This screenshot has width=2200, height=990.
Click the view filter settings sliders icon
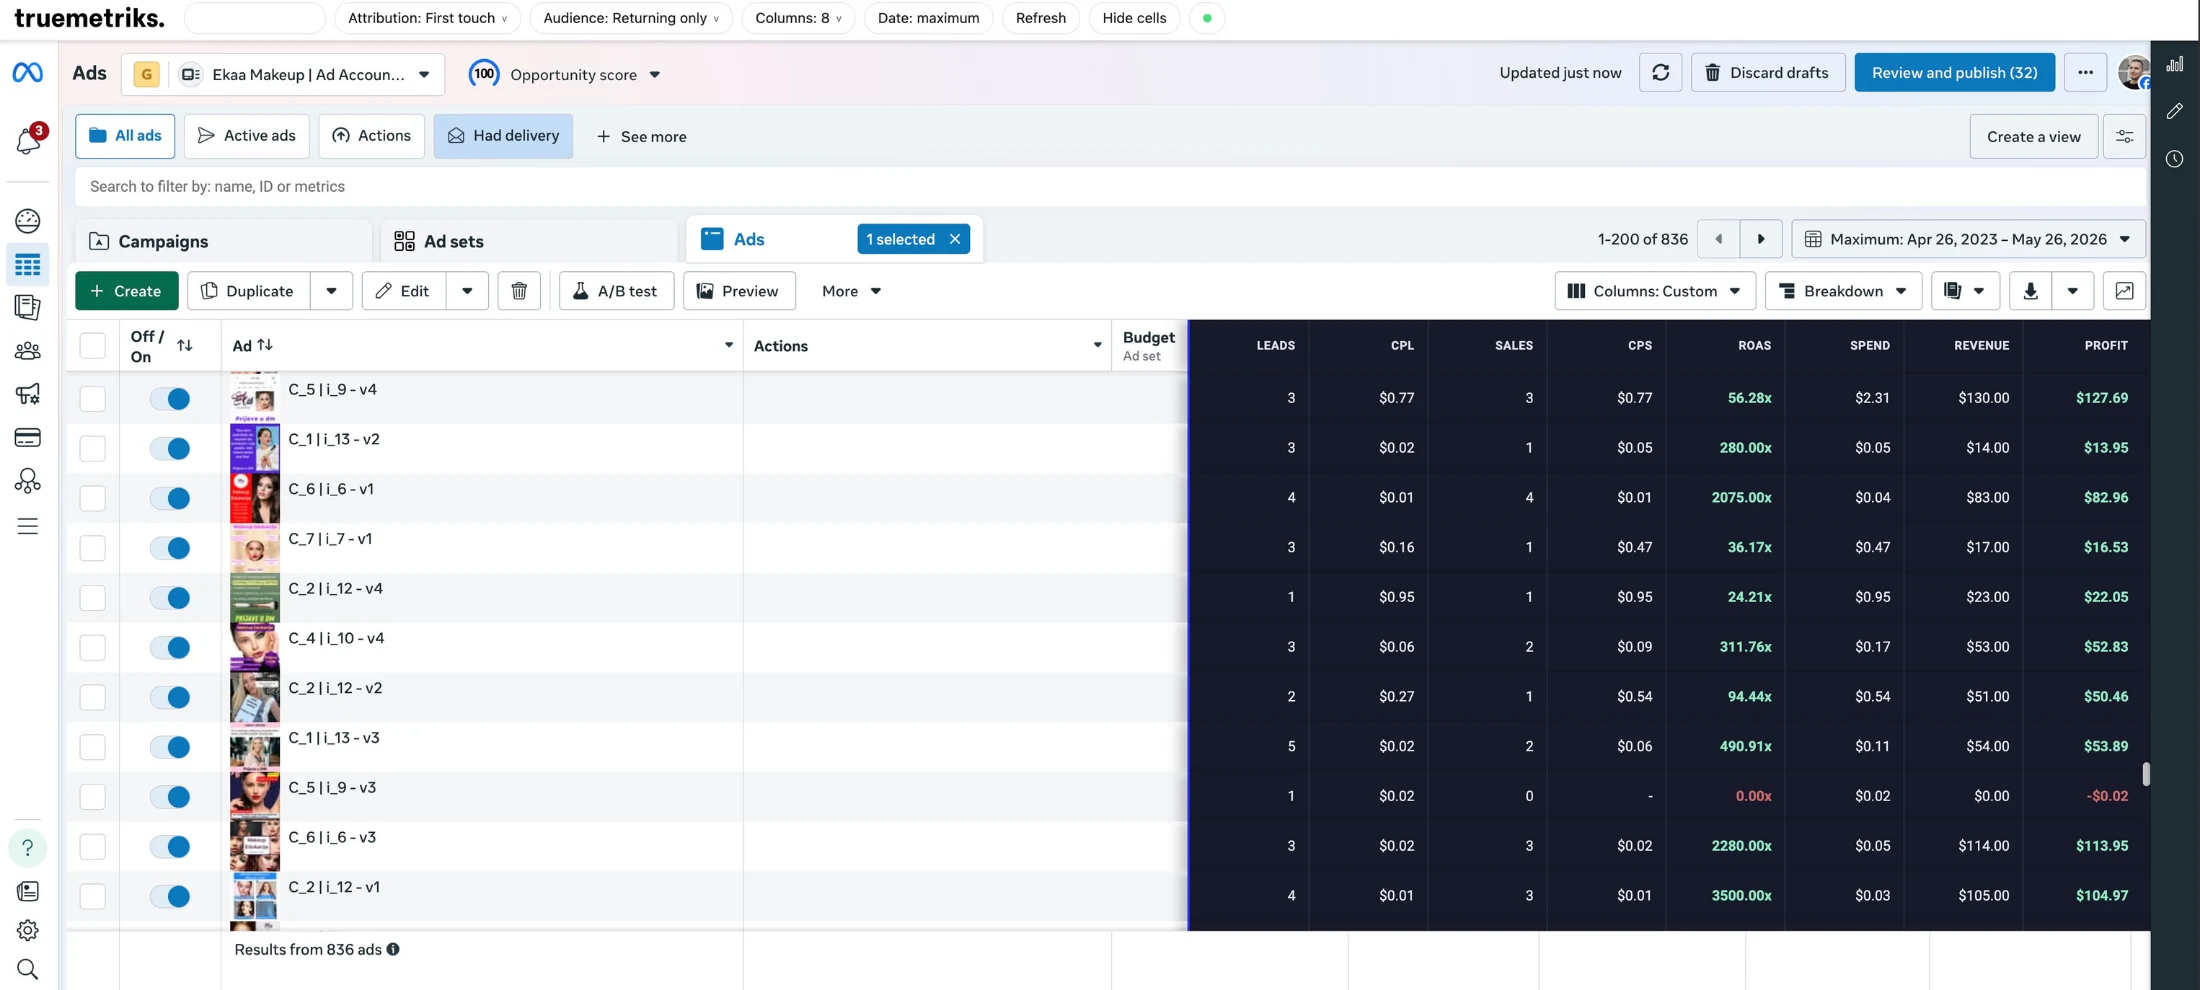tap(2124, 137)
